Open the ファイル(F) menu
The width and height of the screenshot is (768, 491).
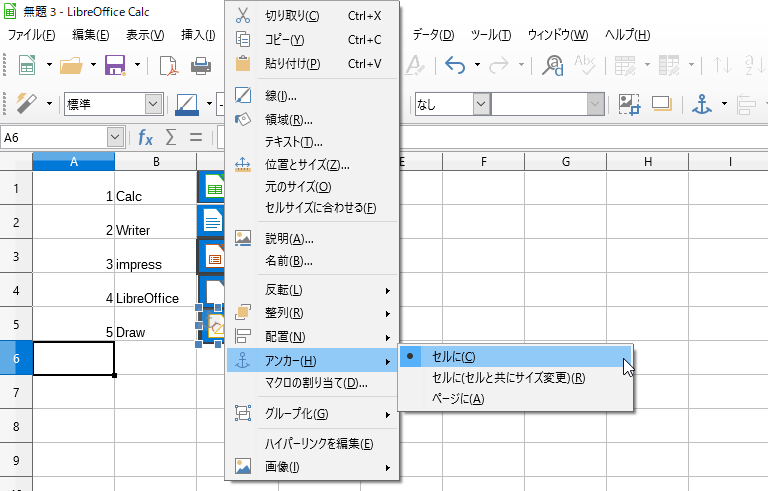pos(31,35)
